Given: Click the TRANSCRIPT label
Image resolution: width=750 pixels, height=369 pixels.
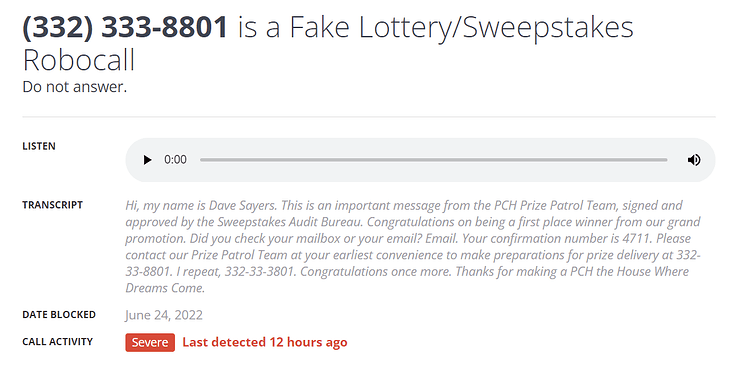Looking at the screenshot, I should tap(53, 205).
